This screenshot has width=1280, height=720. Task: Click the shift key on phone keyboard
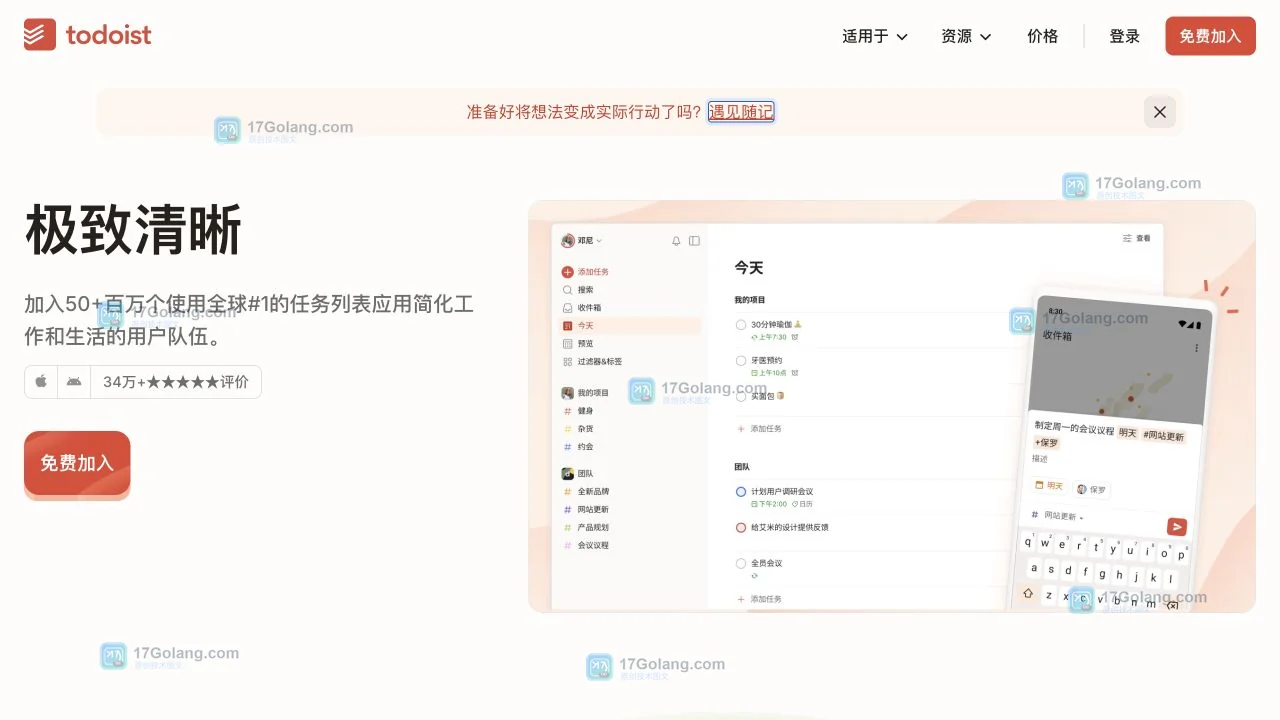point(1028,592)
